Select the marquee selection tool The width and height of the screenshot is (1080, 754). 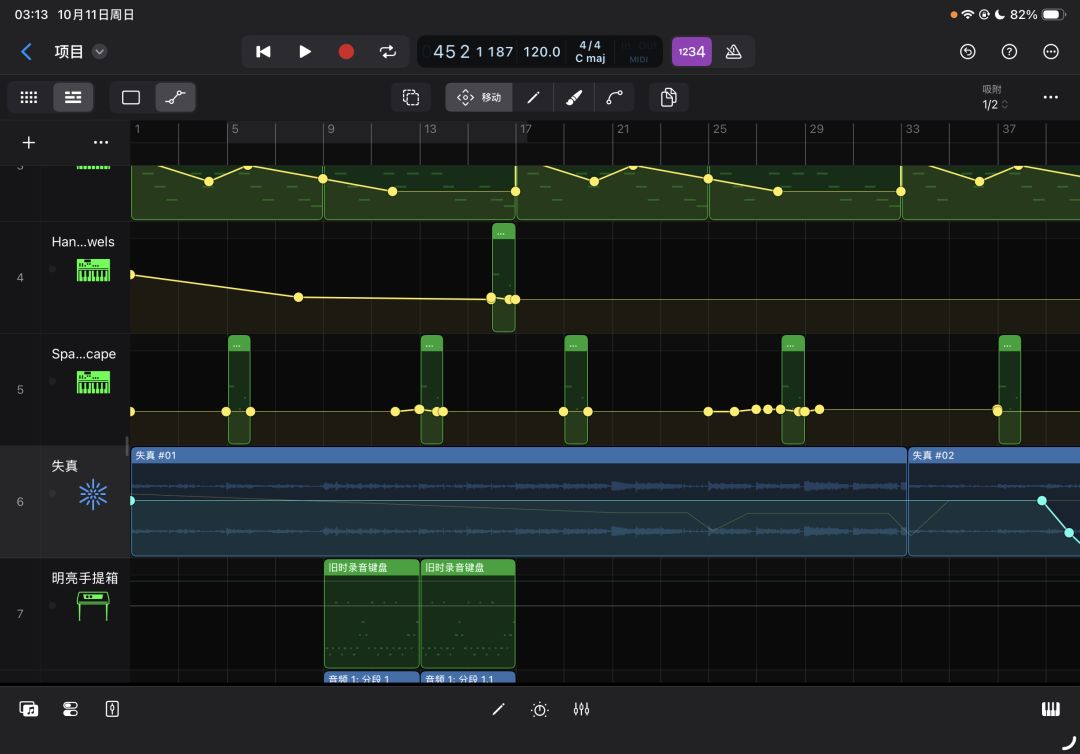tap(411, 97)
